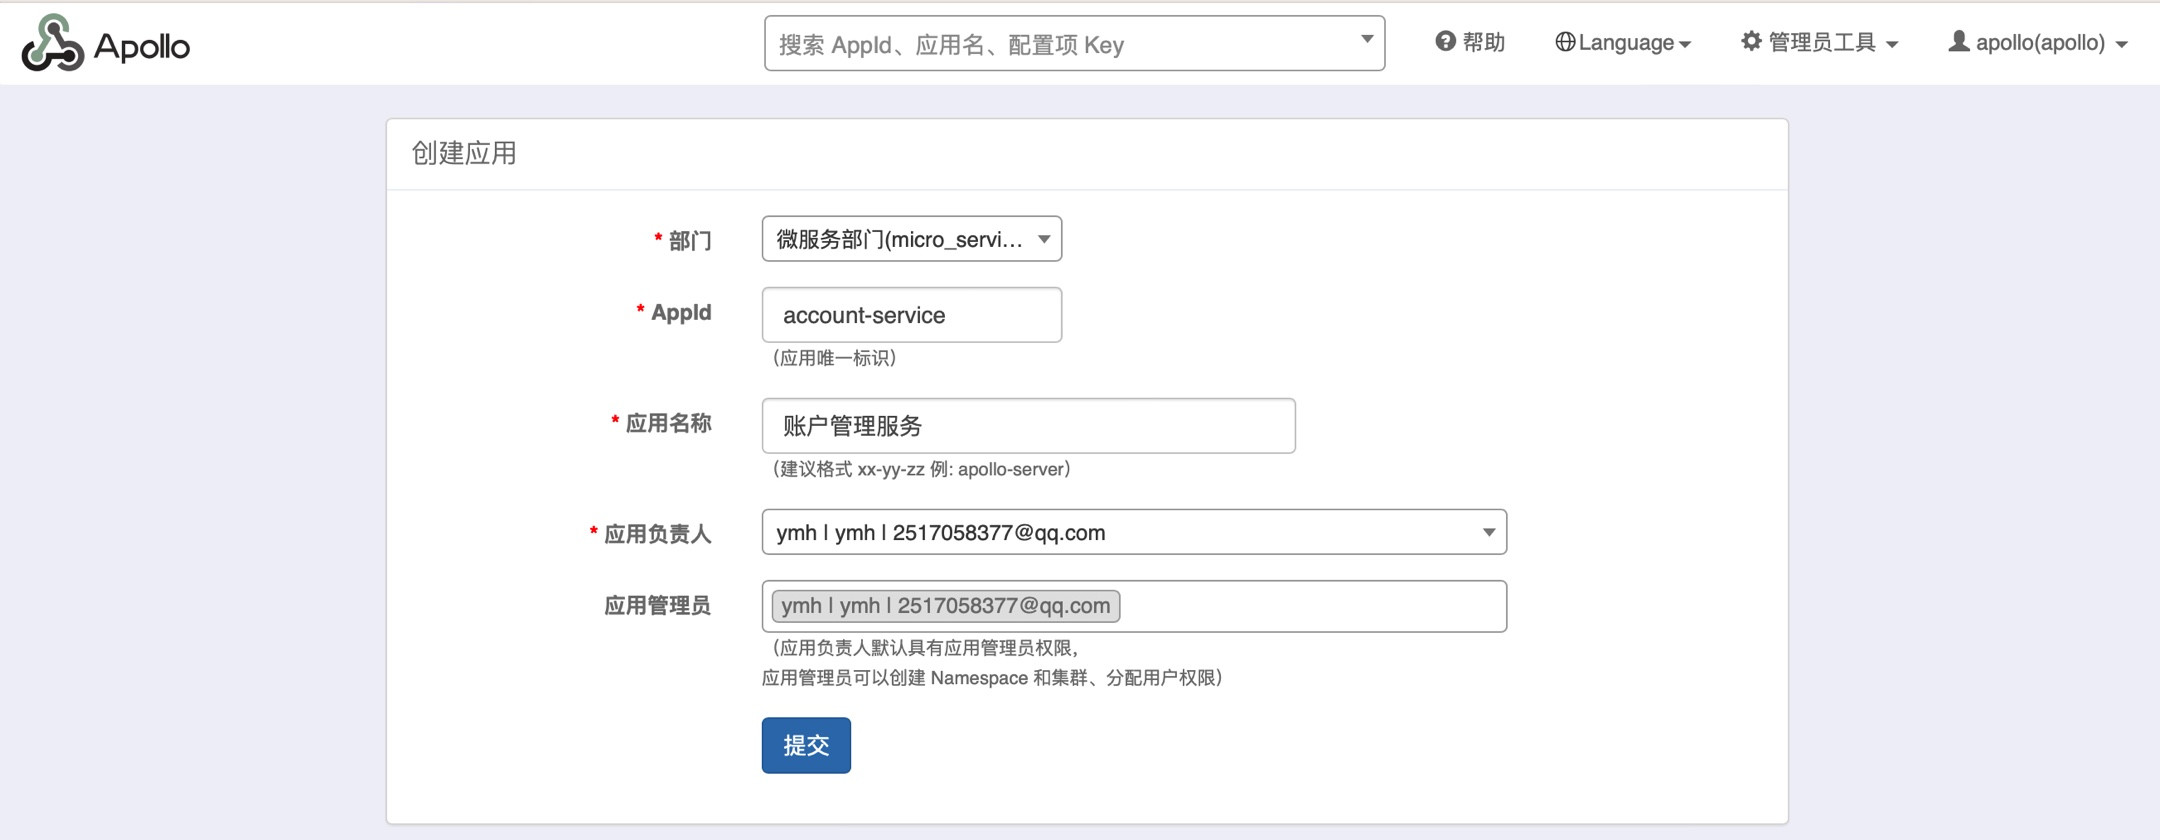Open the 应用负责人 owner dropdown
The image size is (2160, 840).
click(1134, 532)
